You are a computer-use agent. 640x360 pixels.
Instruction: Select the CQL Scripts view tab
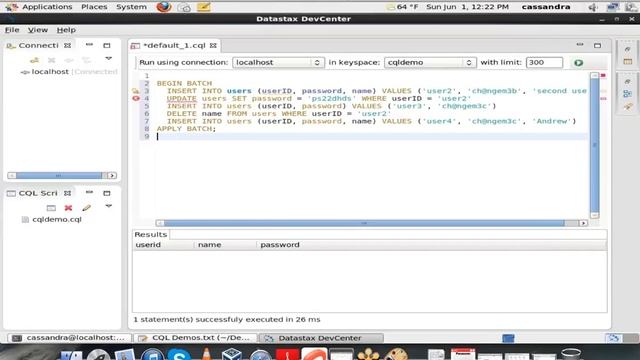pyautogui.click(x=38, y=193)
